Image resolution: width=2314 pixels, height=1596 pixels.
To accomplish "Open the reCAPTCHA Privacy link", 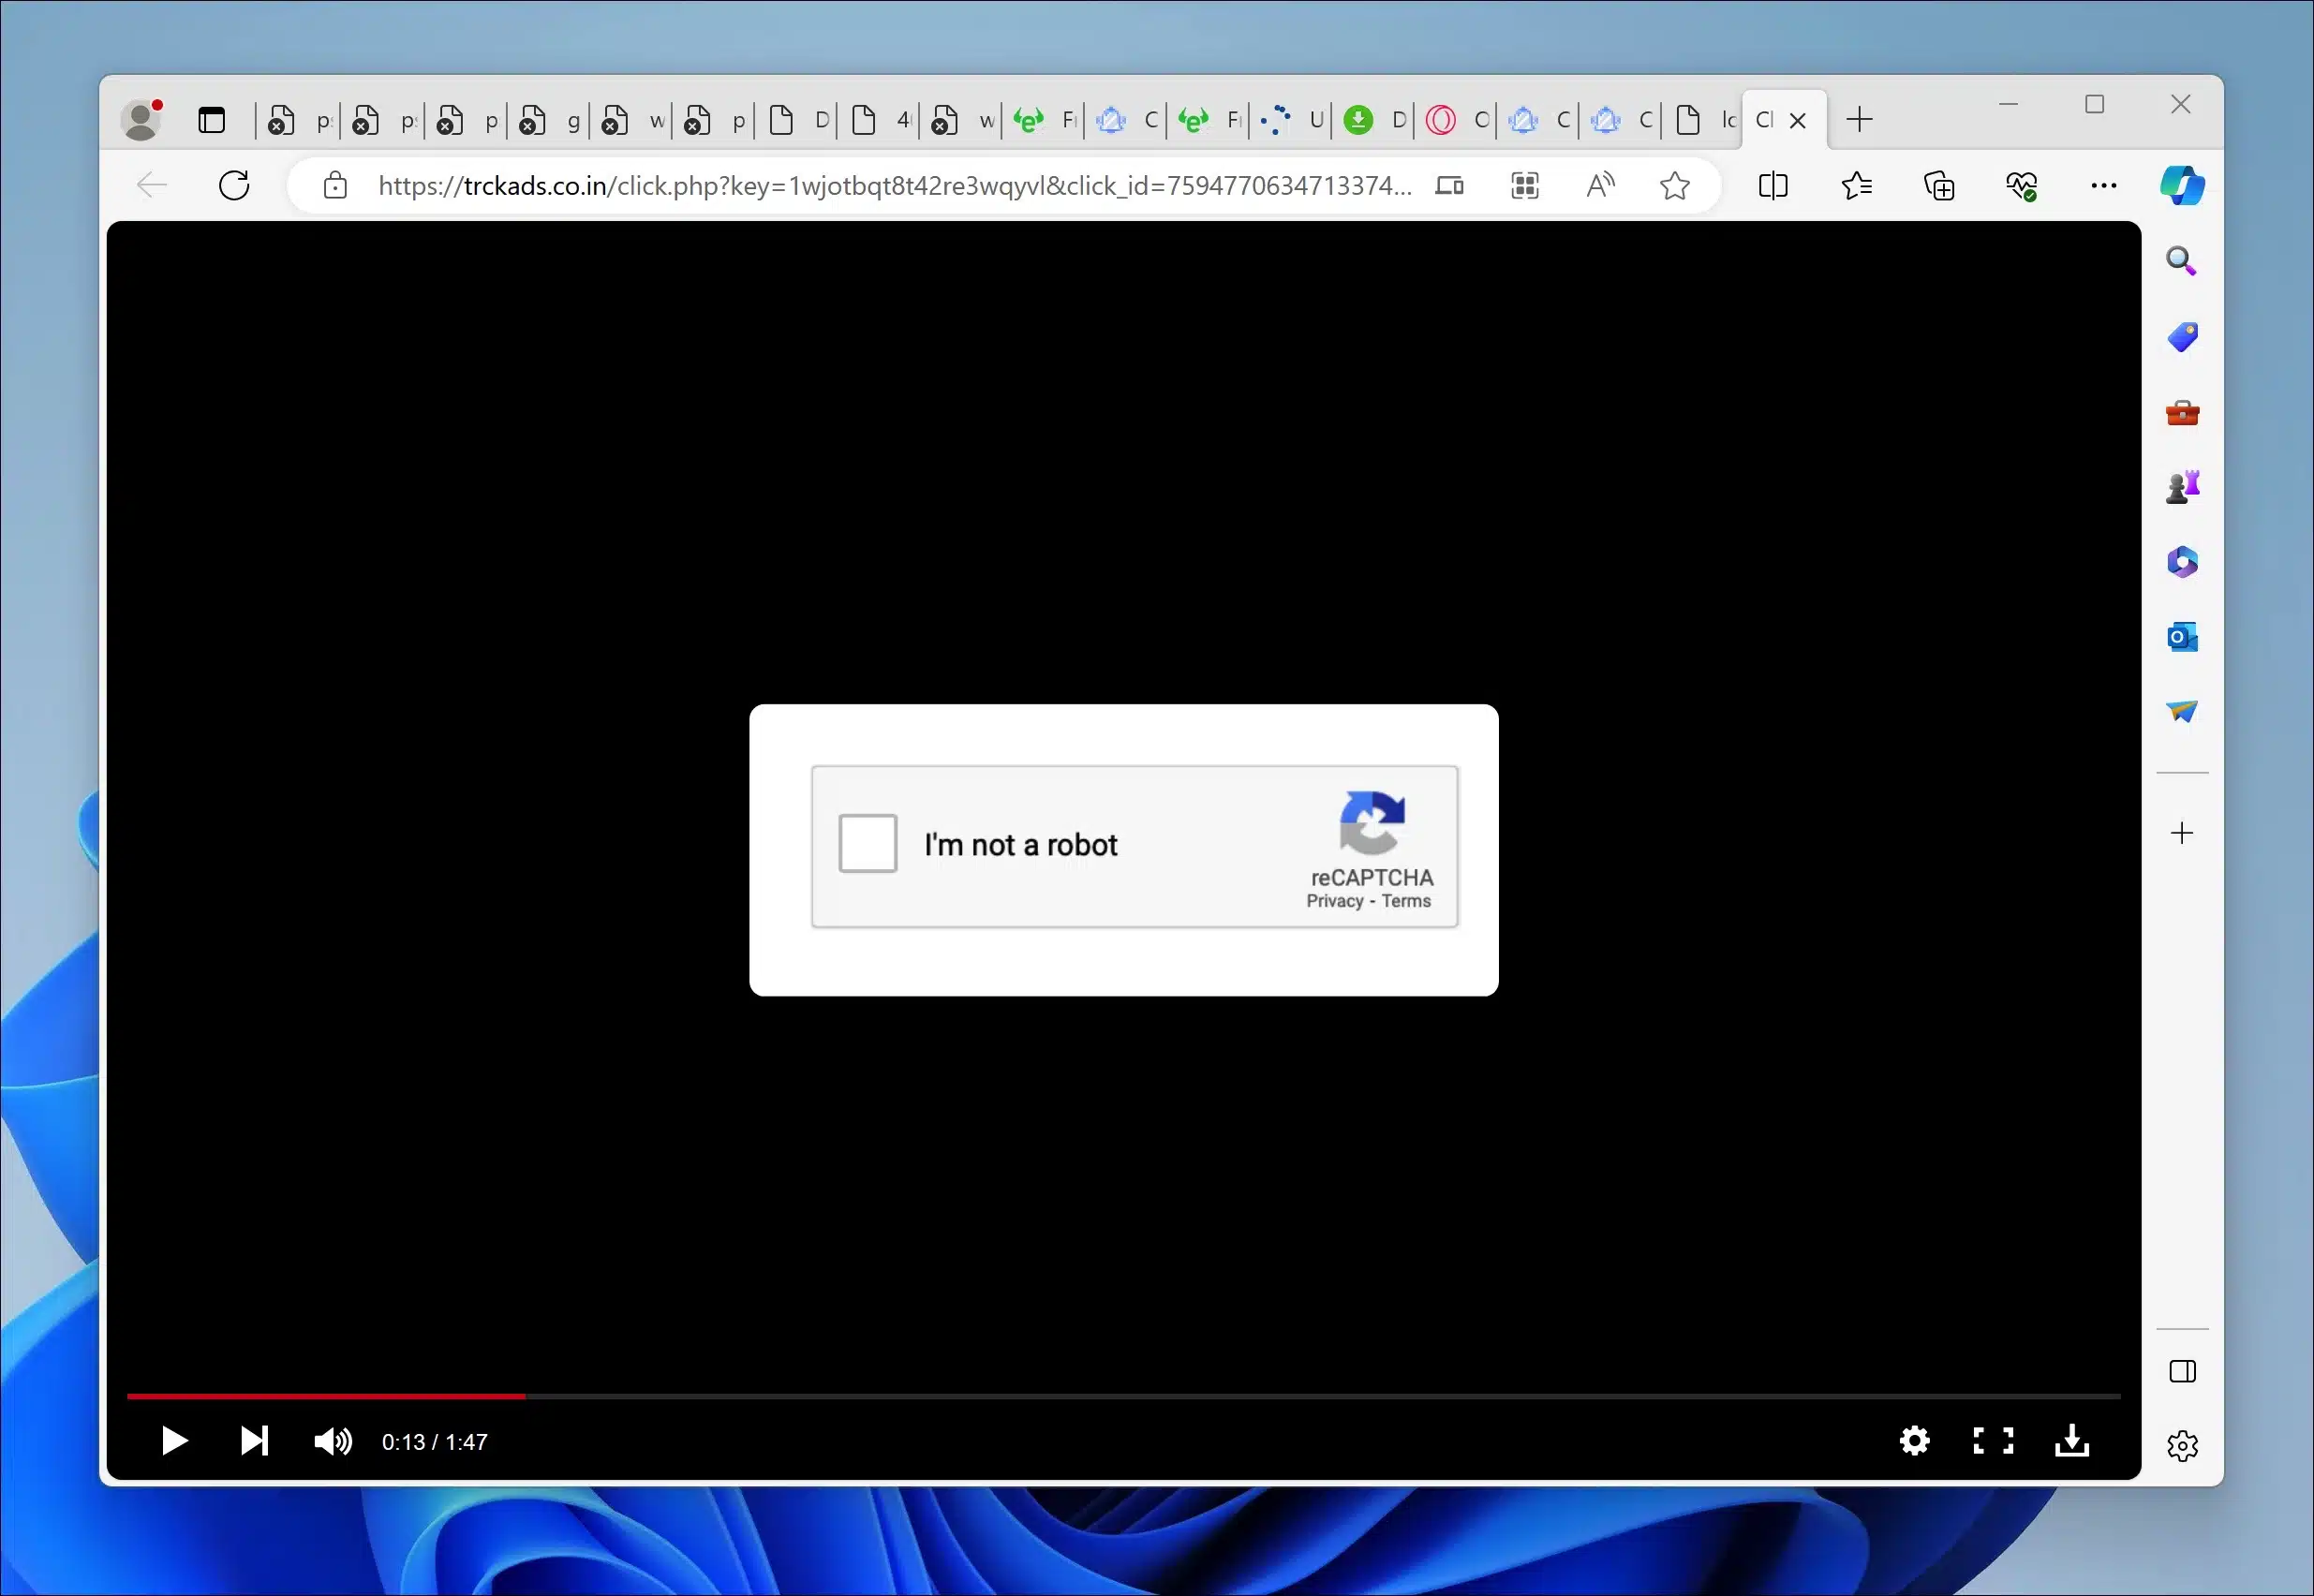I will point(1334,901).
